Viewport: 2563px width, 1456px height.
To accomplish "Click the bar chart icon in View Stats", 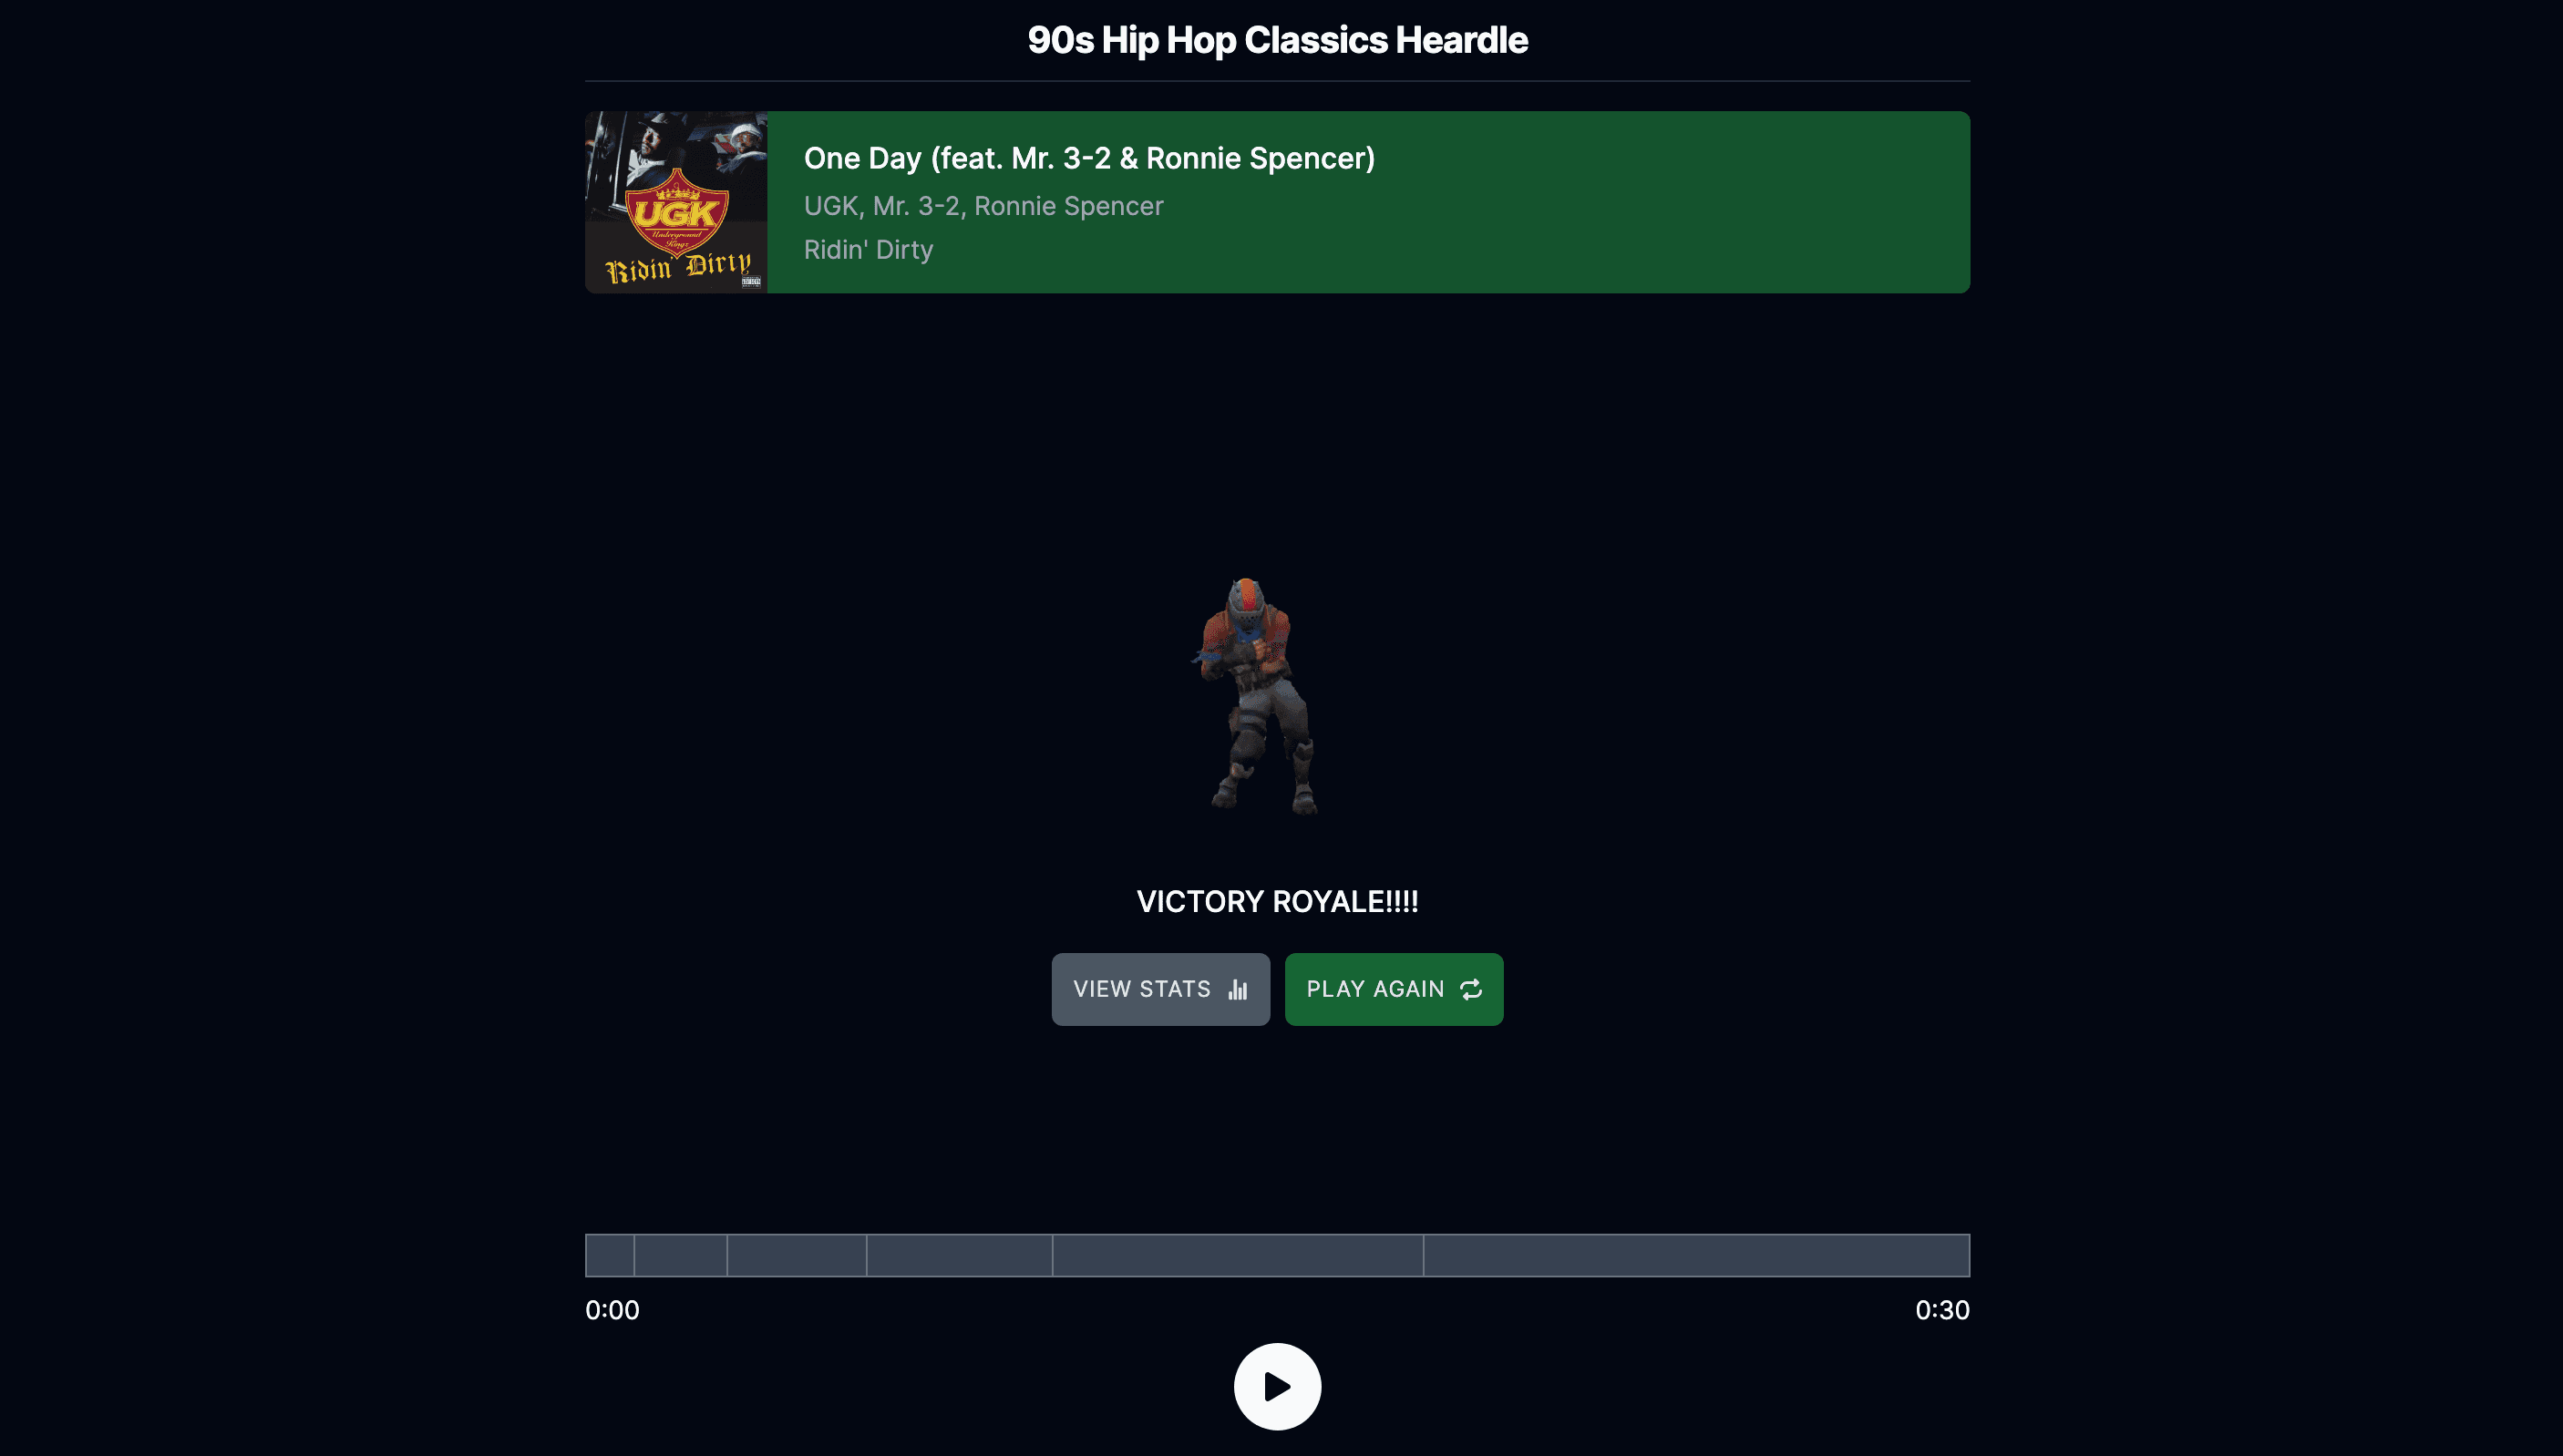I will coord(1238,989).
